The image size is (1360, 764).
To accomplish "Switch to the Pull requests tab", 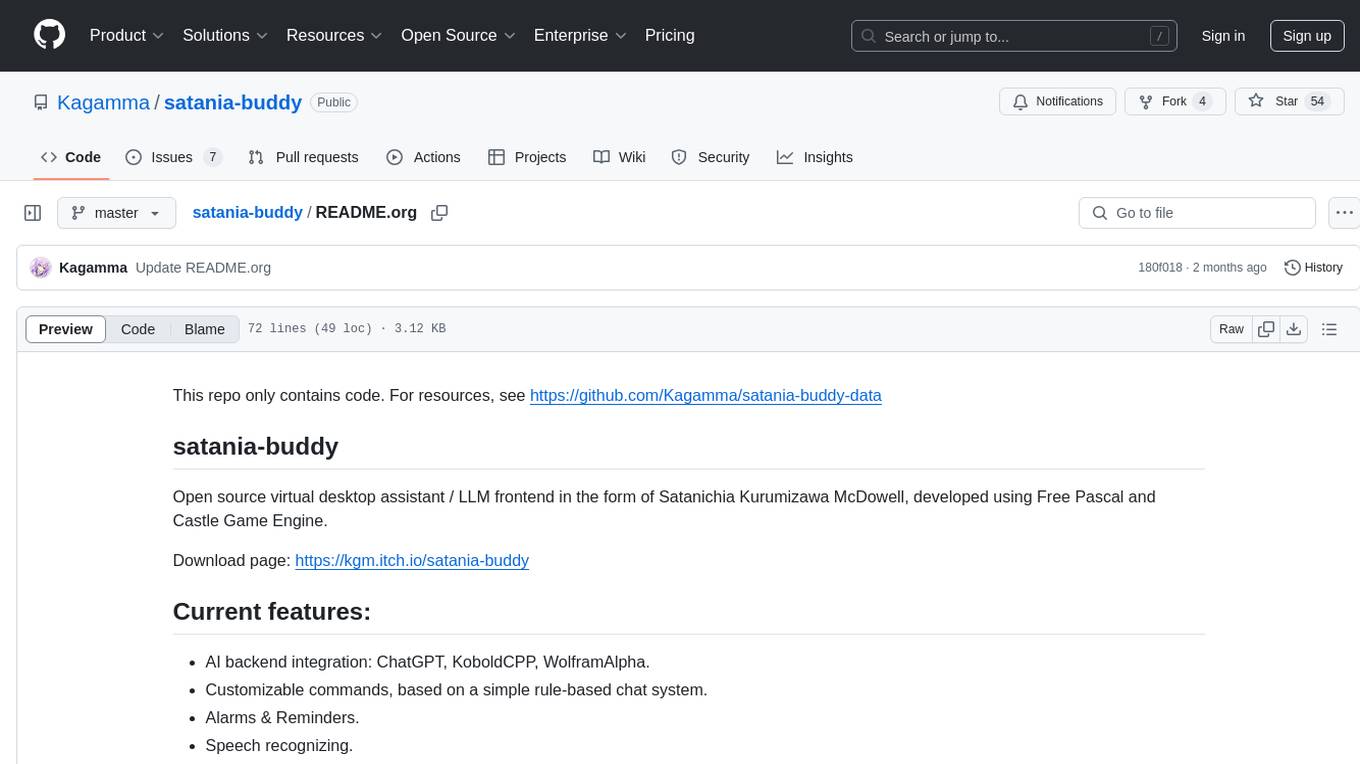I will click(303, 157).
